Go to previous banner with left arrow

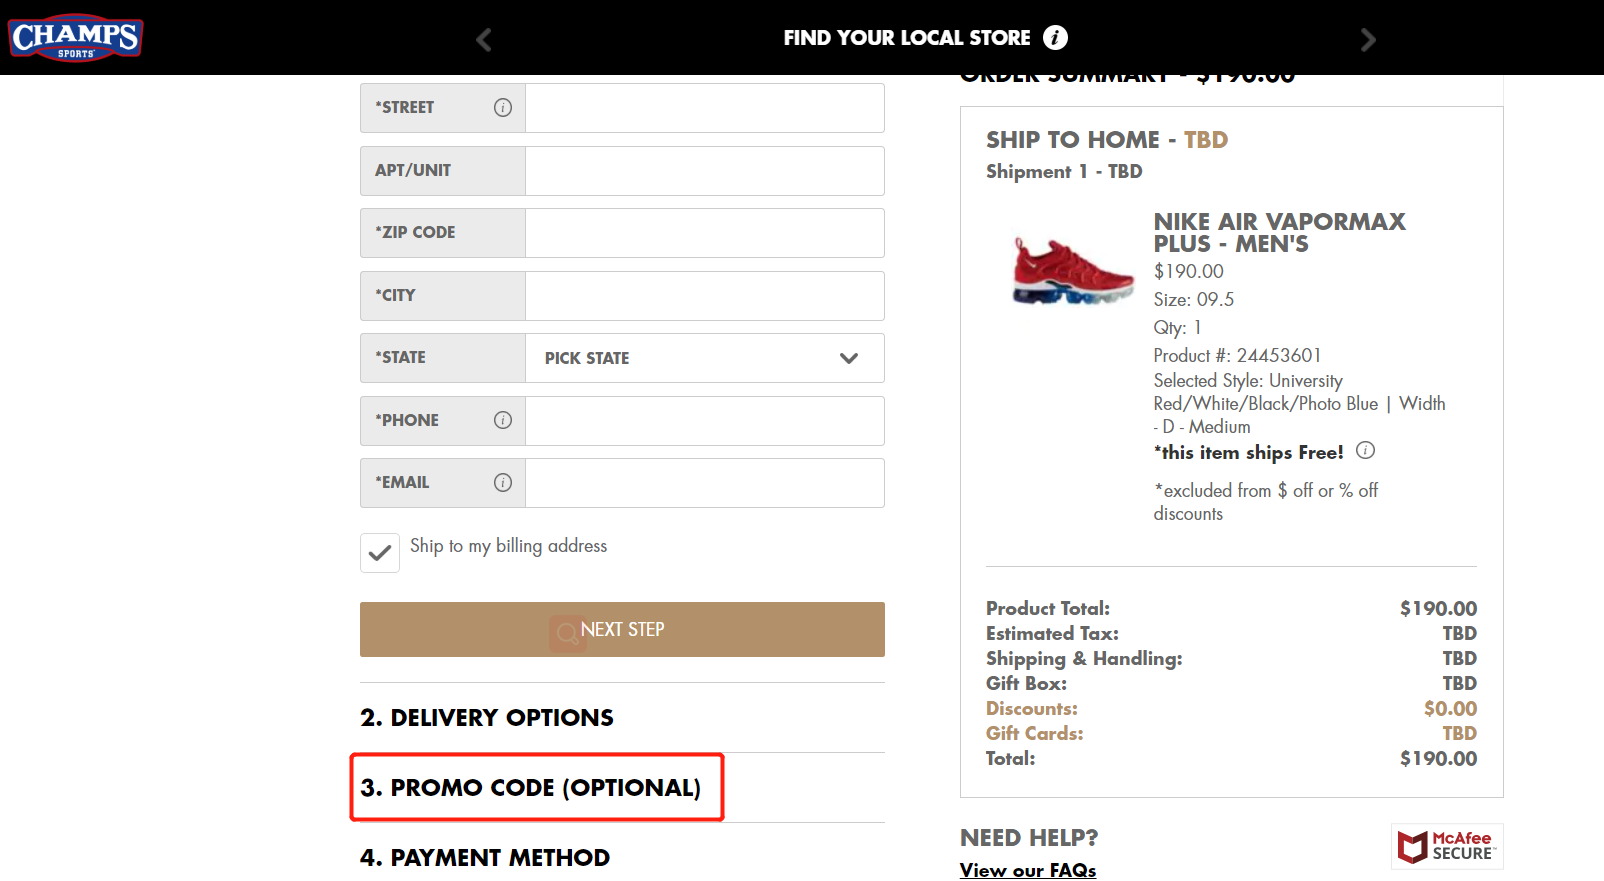(x=484, y=40)
